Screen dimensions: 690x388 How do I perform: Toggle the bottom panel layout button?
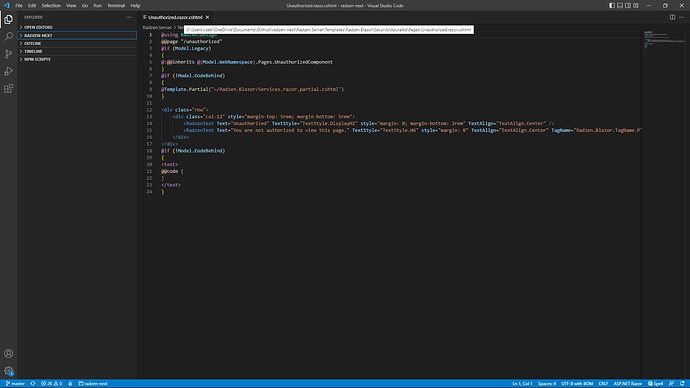(x=620, y=6)
